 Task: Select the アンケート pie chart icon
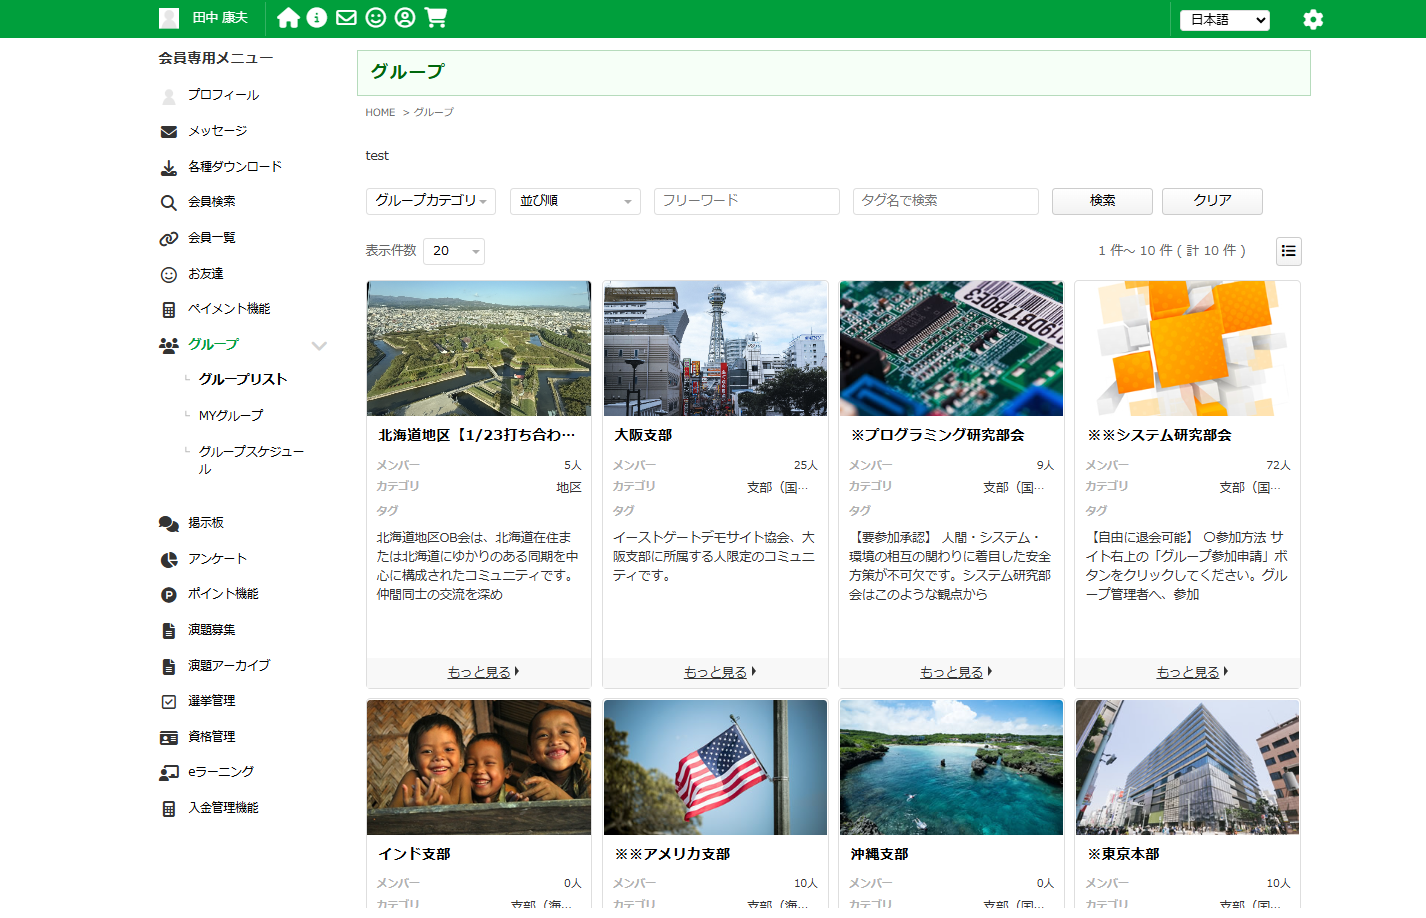pyautogui.click(x=167, y=558)
